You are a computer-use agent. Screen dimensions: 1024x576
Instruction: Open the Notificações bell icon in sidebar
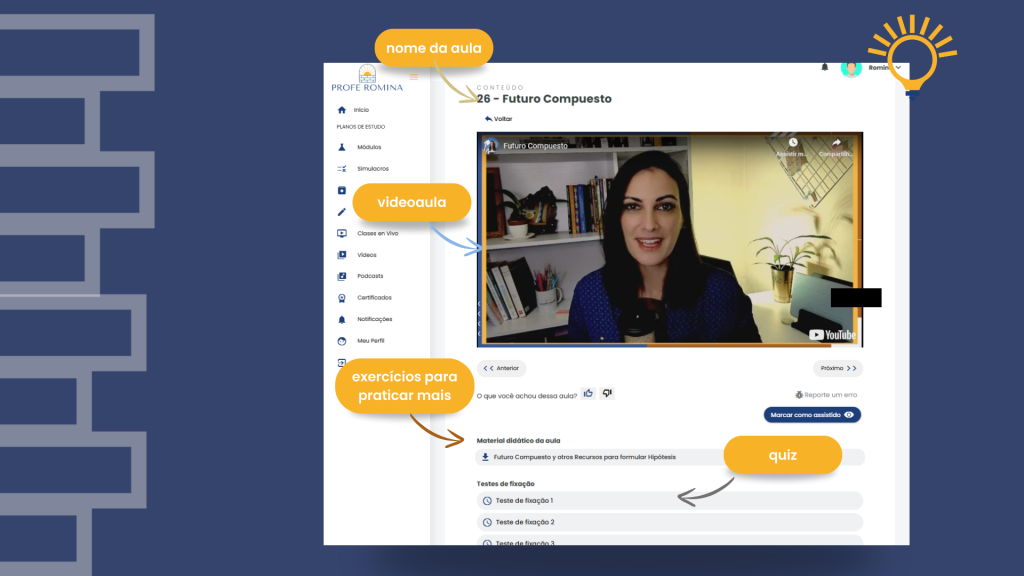(342, 319)
